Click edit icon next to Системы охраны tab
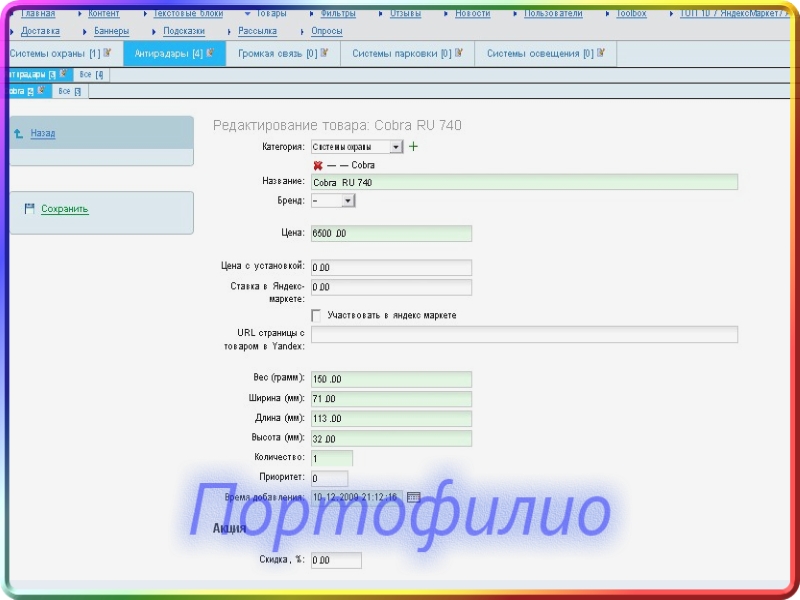 click(107, 53)
